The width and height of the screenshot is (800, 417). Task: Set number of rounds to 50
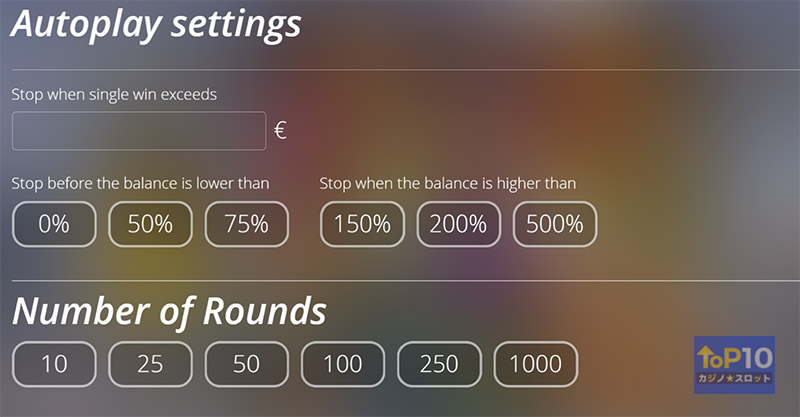click(246, 364)
